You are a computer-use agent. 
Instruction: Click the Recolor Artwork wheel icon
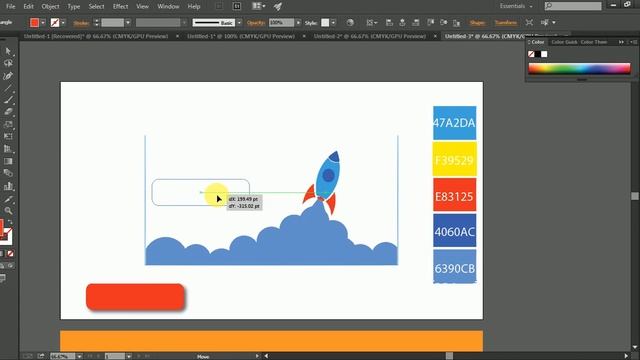tap(350, 23)
